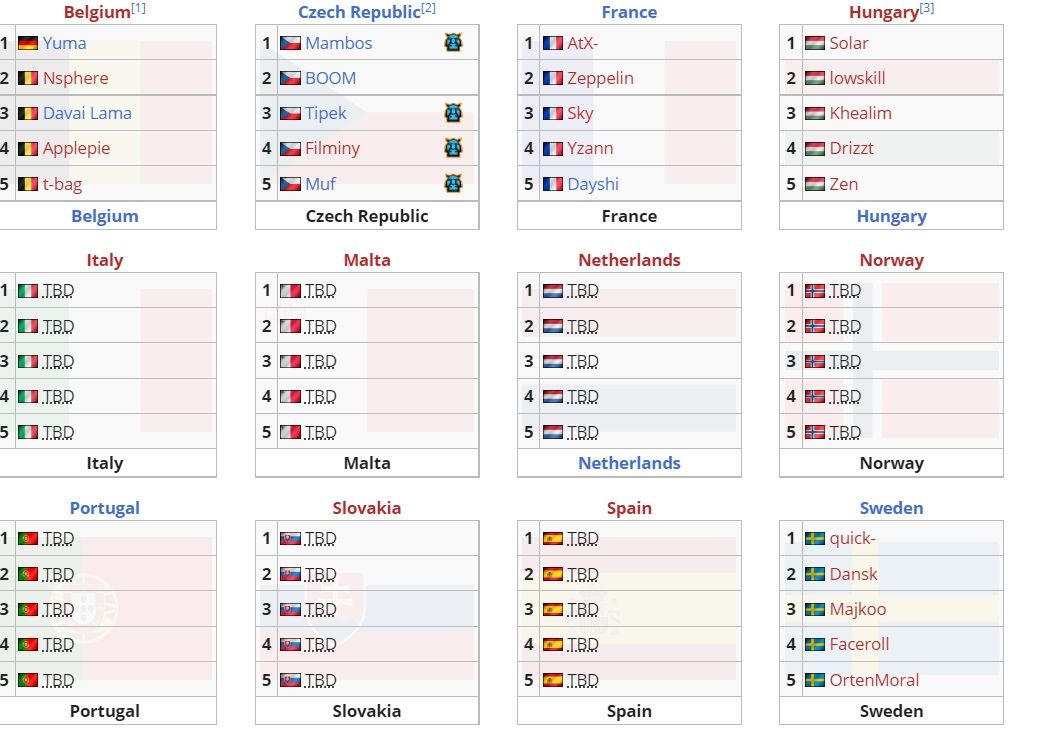Click the team icon next to Filminy
Image resolution: width=1043 pixels, height=745 pixels.
(x=453, y=148)
